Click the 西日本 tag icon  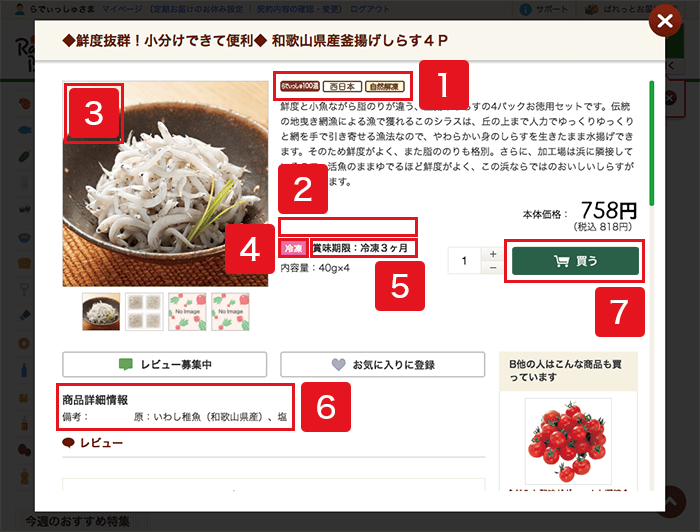pos(342,87)
